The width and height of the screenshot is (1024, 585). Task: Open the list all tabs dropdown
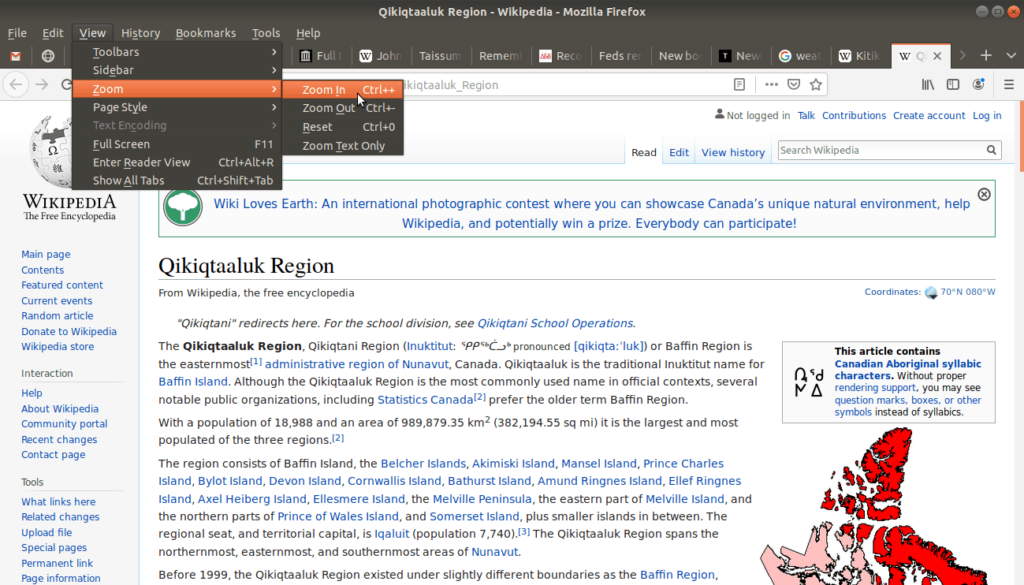pos(1011,55)
